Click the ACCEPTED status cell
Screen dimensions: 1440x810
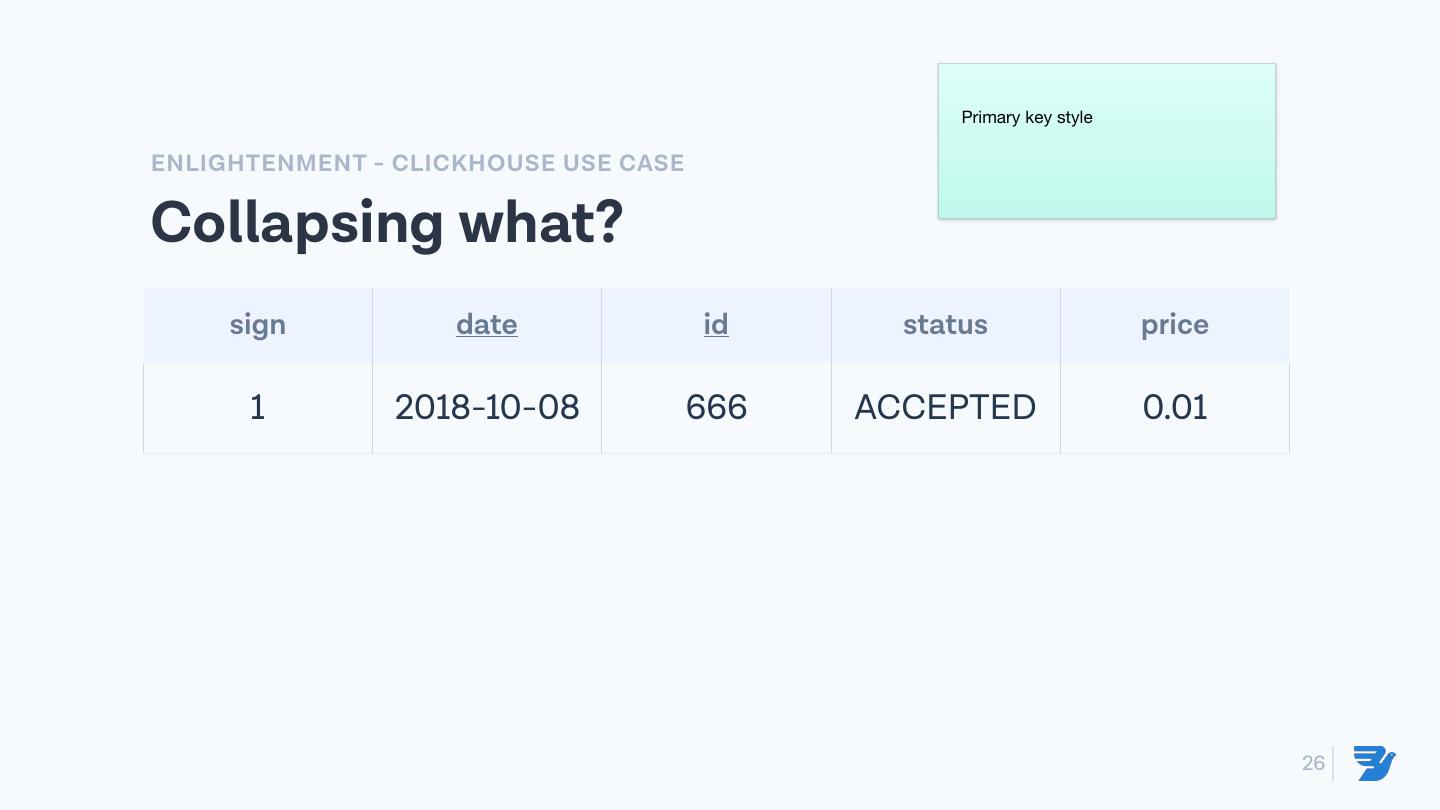point(945,407)
